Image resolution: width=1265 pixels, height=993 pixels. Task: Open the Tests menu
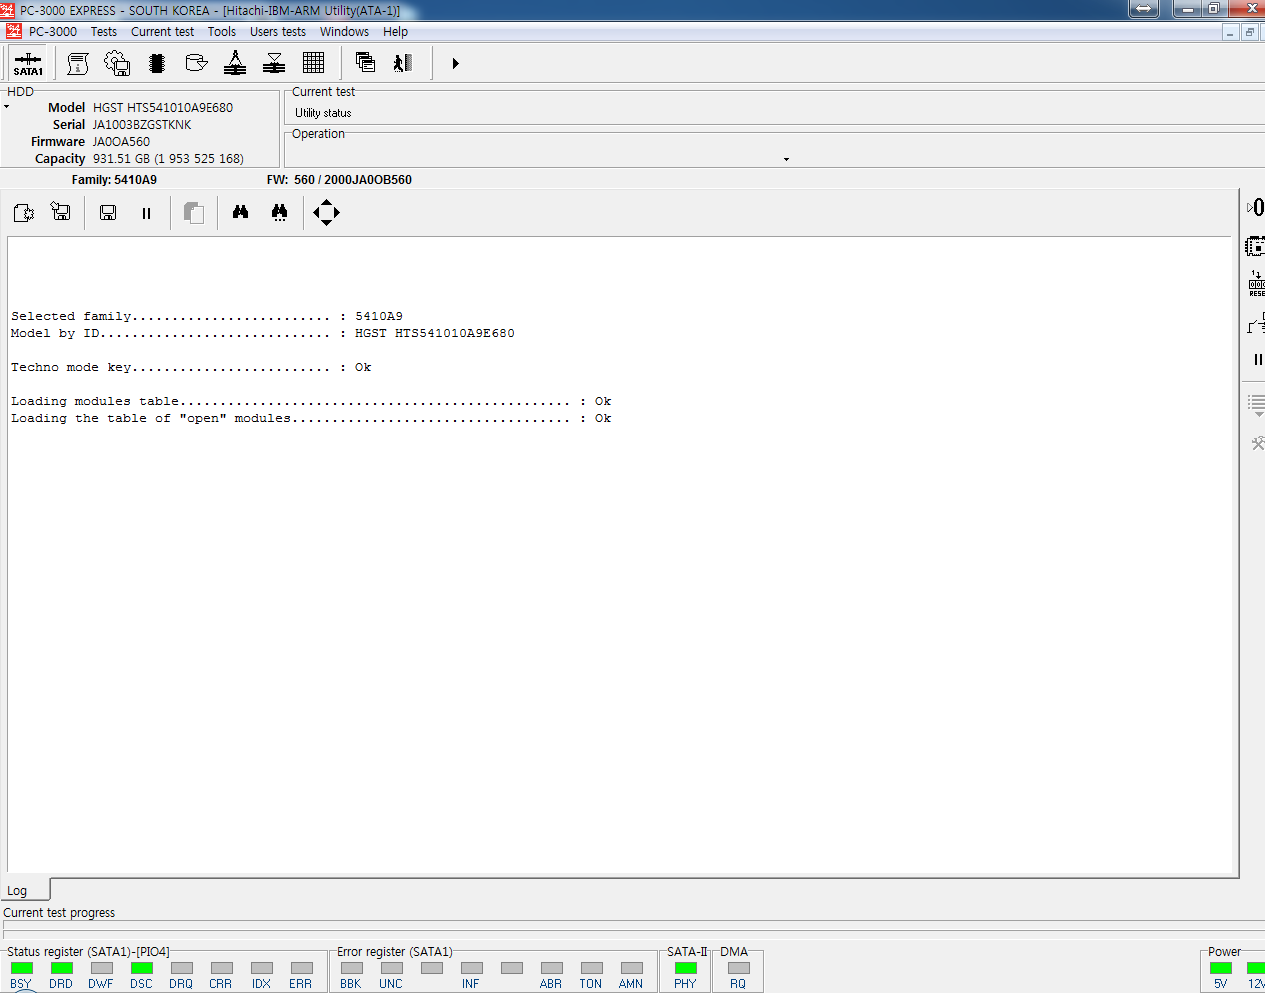(x=104, y=32)
